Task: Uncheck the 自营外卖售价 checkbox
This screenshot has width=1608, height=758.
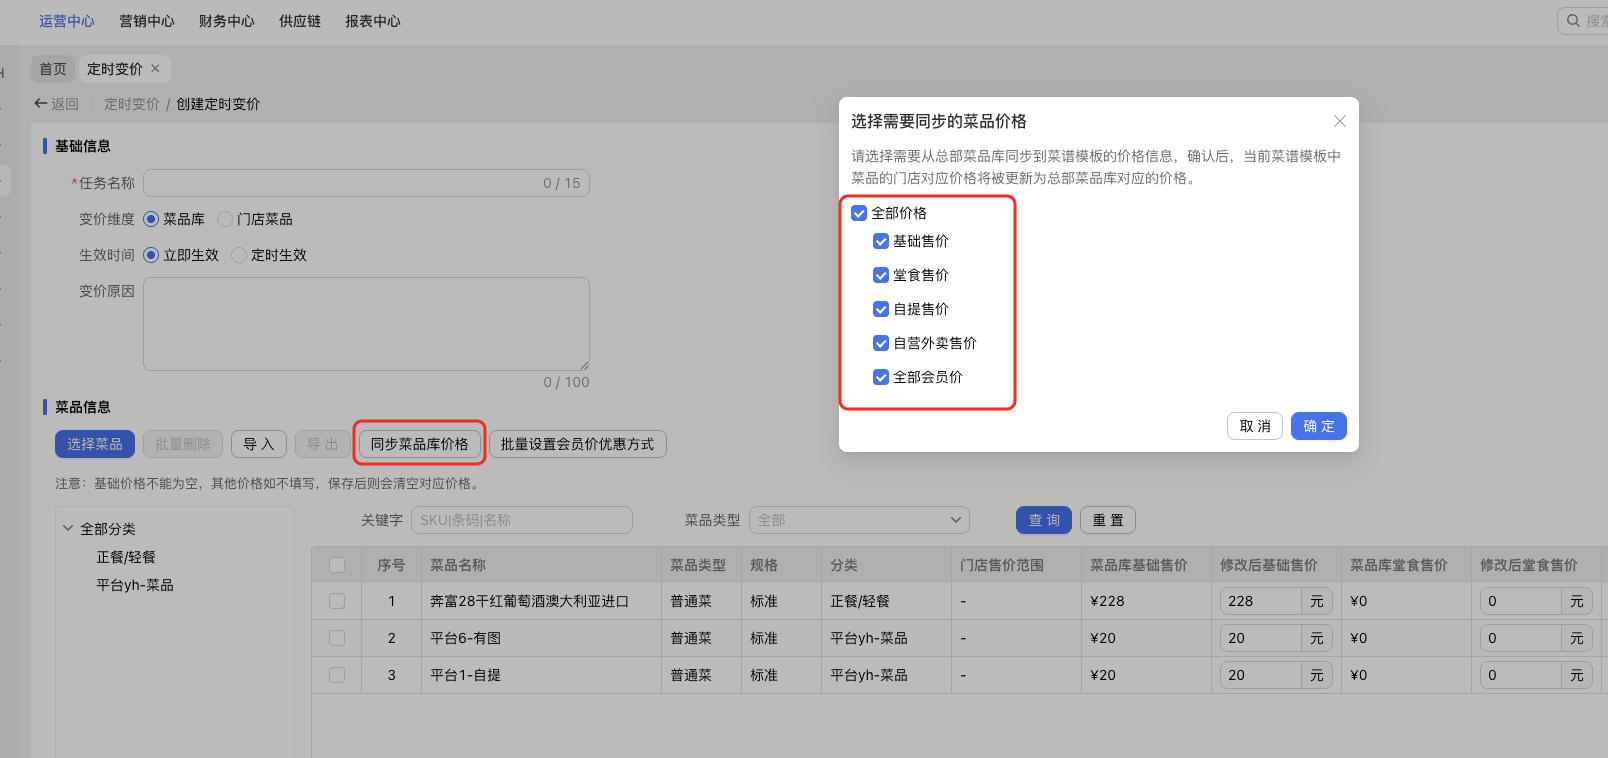Action: (x=881, y=343)
